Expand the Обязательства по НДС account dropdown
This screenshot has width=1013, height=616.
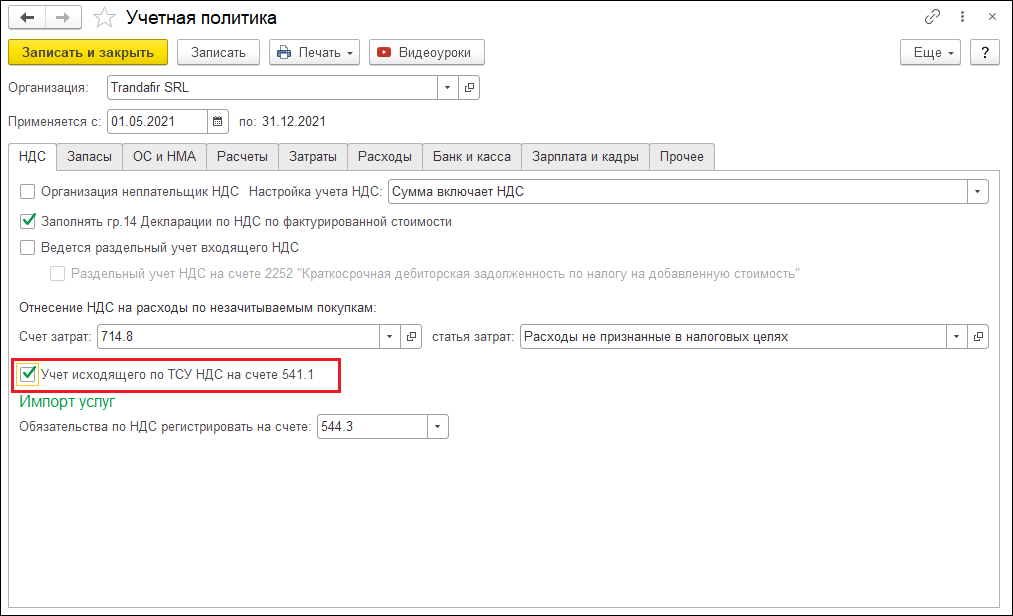(437, 427)
